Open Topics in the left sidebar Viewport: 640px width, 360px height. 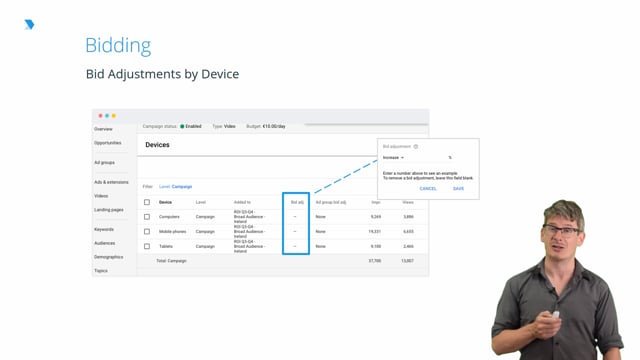click(x=101, y=271)
